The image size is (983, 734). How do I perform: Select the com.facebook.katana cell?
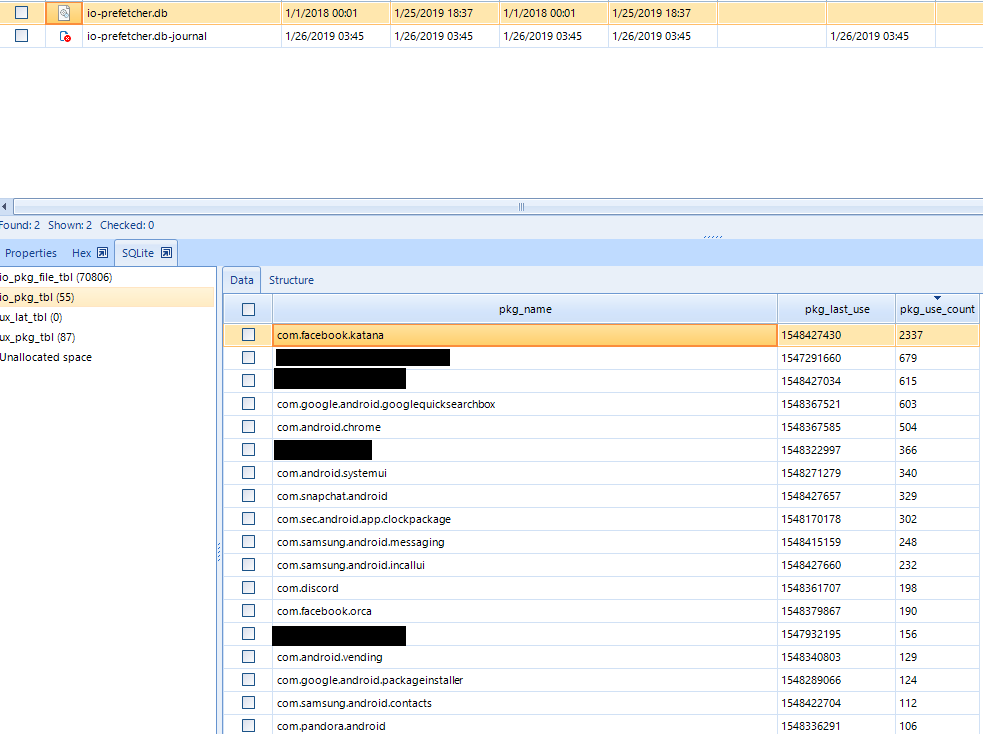point(525,335)
